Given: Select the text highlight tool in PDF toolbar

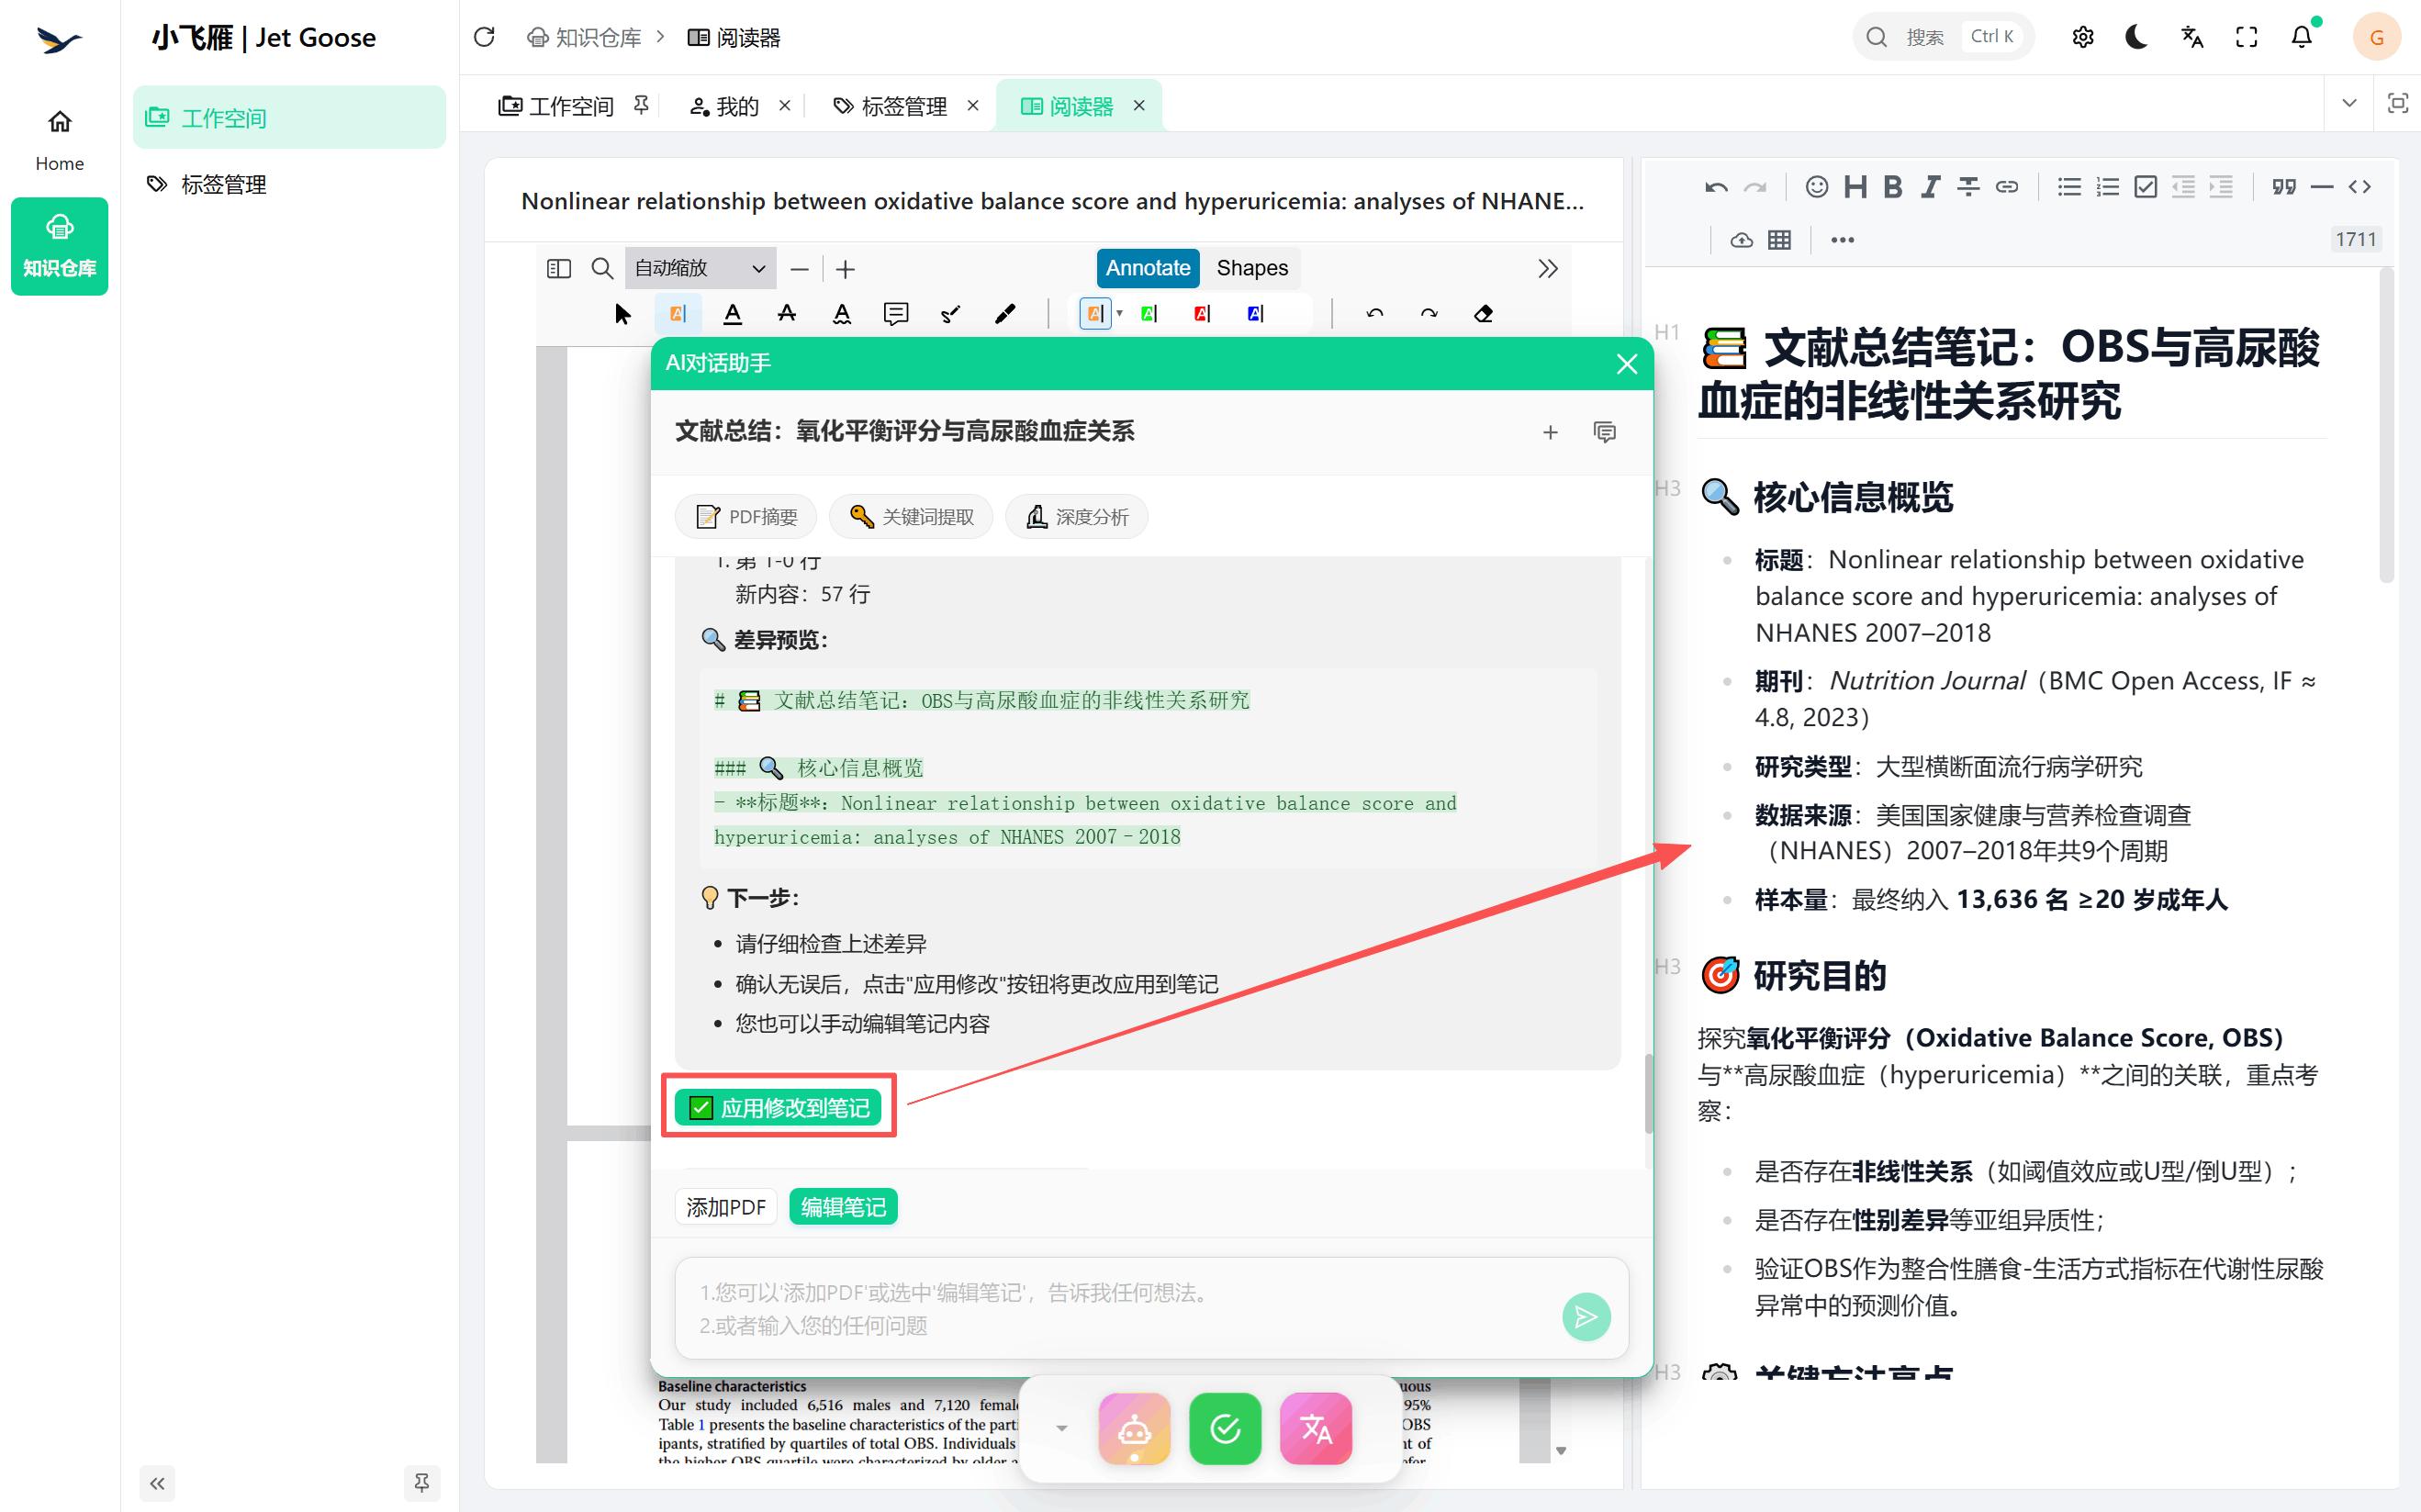Looking at the screenshot, I should 678,313.
